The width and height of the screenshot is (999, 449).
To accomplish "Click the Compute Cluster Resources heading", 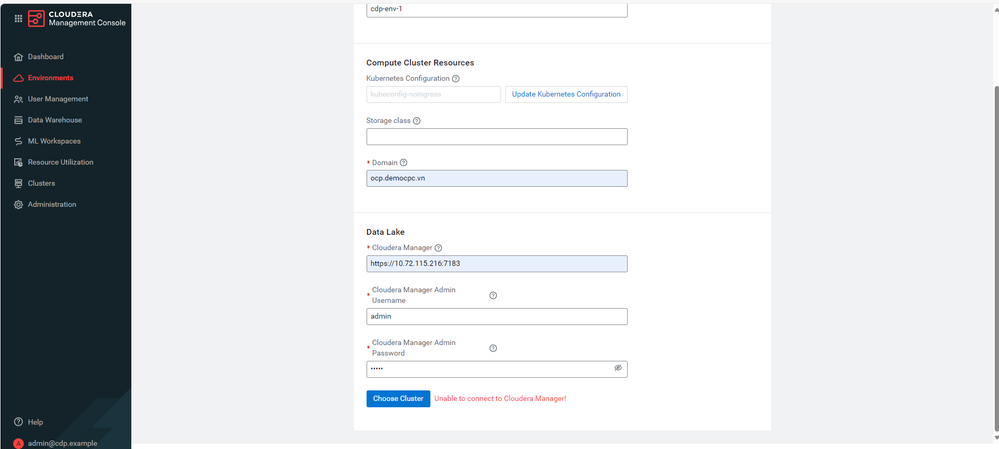I will coord(420,63).
